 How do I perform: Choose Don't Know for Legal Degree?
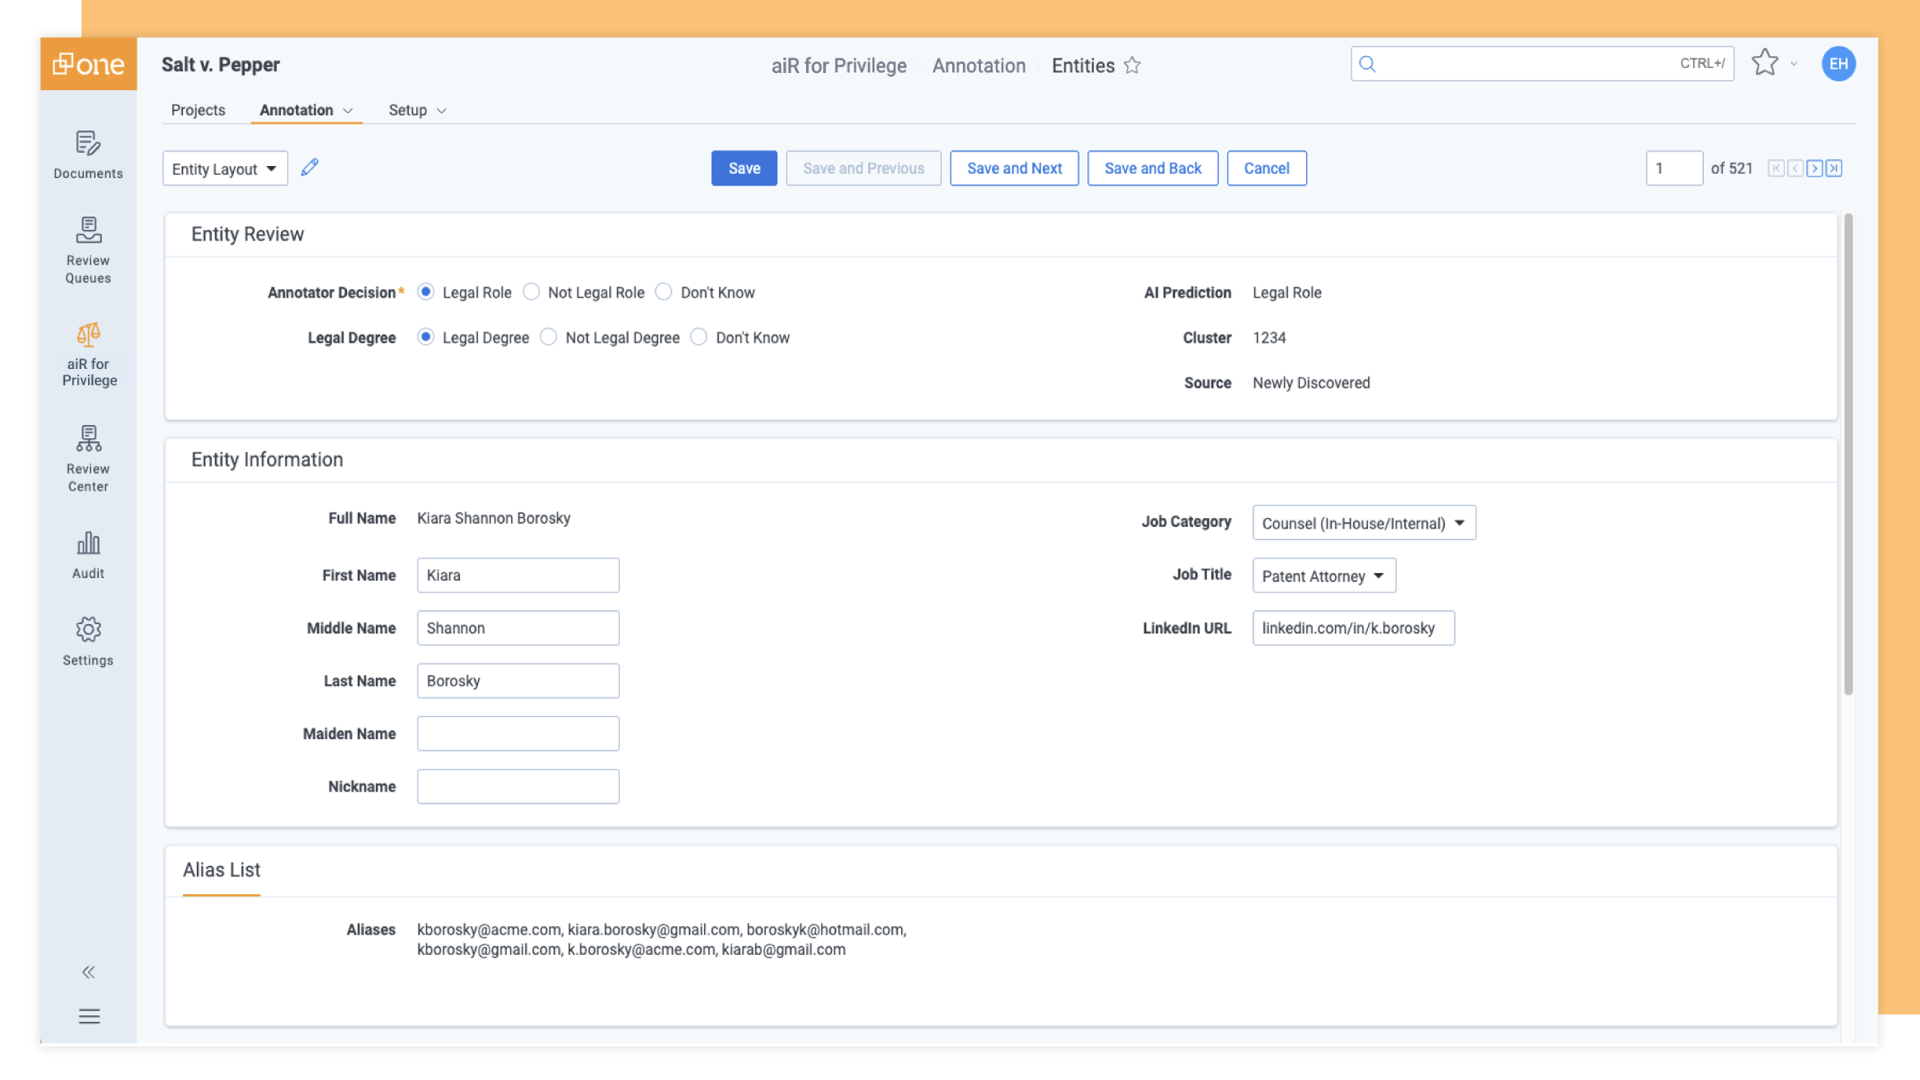(699, 337)
